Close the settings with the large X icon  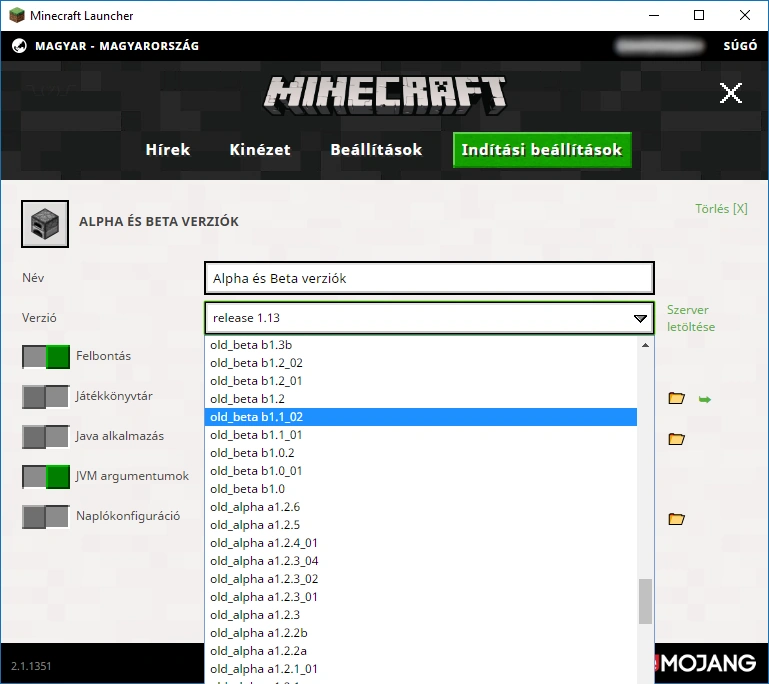pos(731,93)
